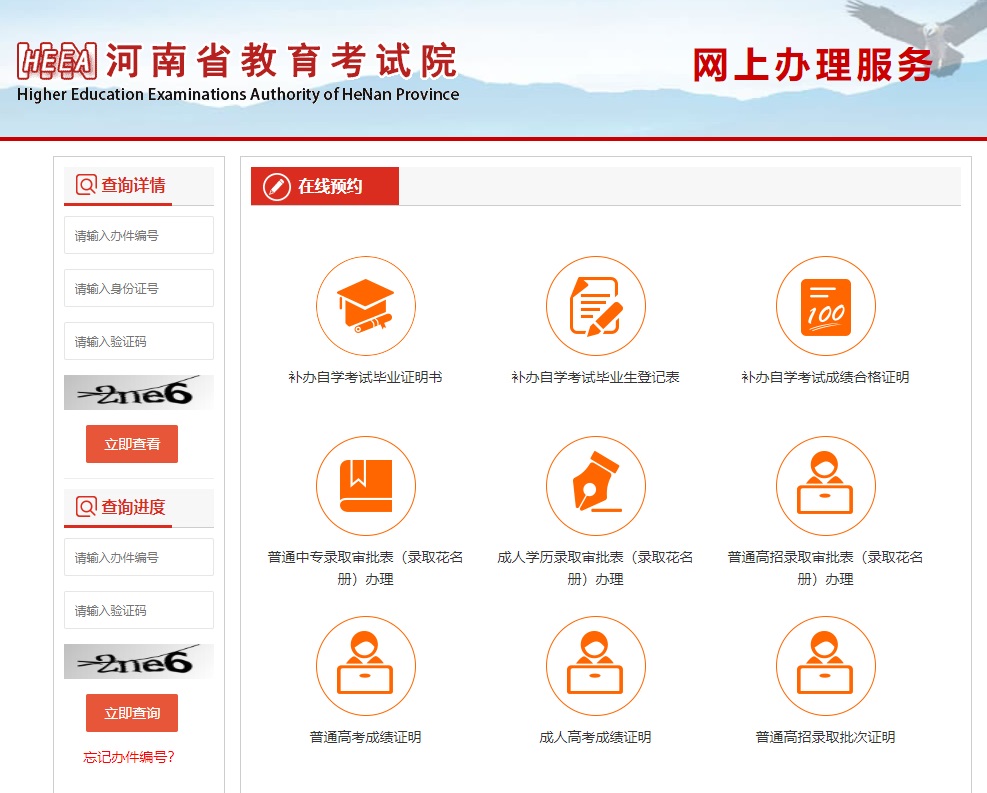Open the 普通高考成绩证明 person icon

coord(365,666)
